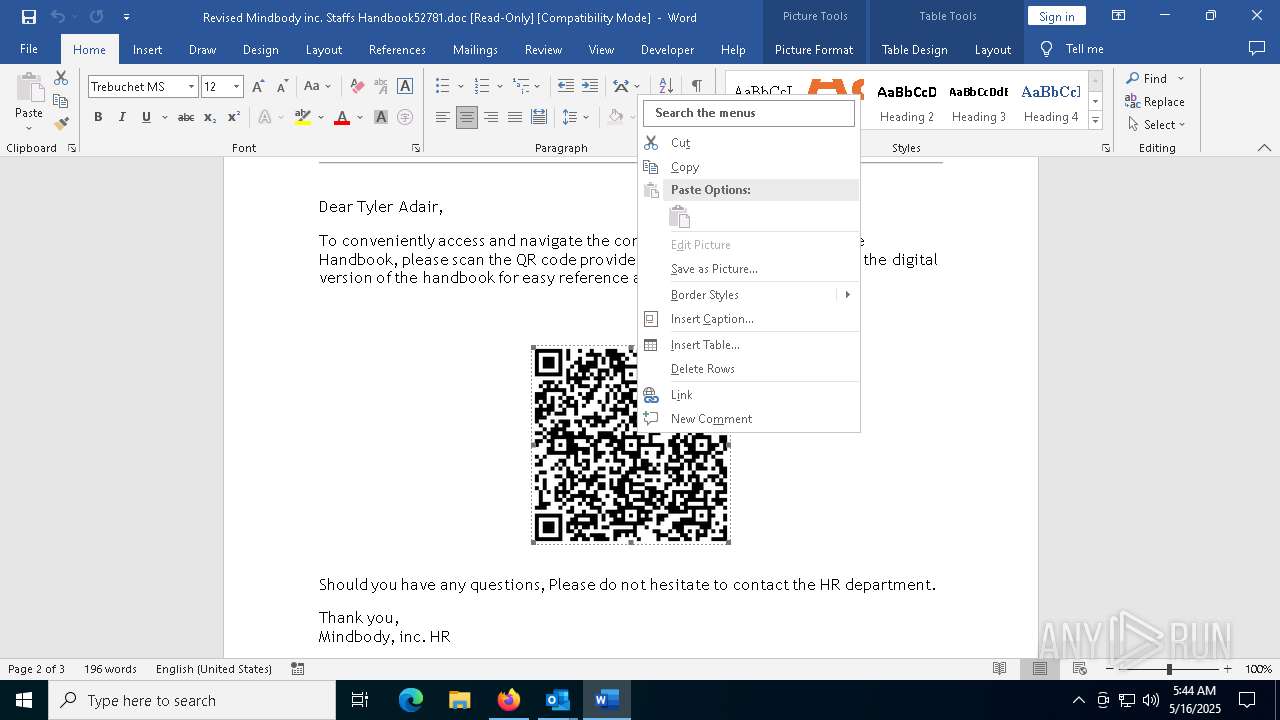Open the Border Styles submenu
The height and width of the screenshot is (720, 1280).
[749, 295]
